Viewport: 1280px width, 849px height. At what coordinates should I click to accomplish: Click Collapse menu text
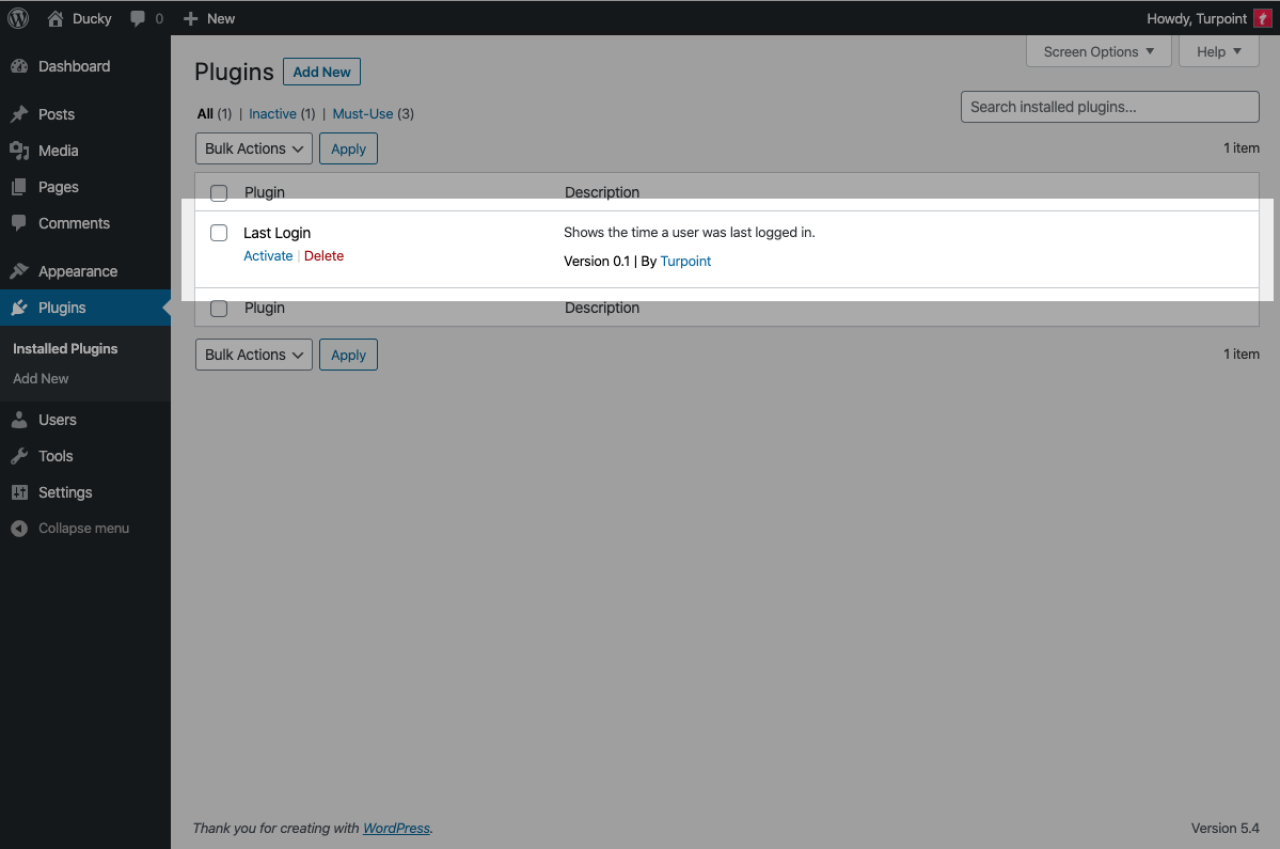84,528
